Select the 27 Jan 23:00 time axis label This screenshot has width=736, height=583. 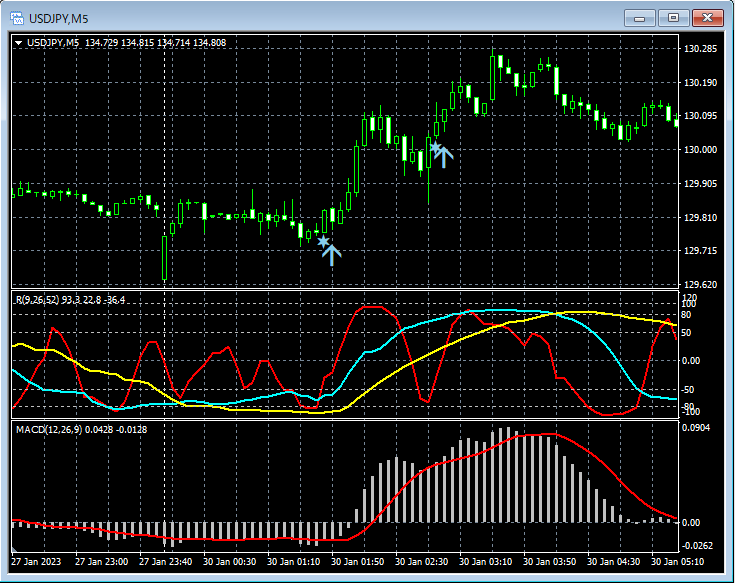pyautogui.click(x=103, y=562)
